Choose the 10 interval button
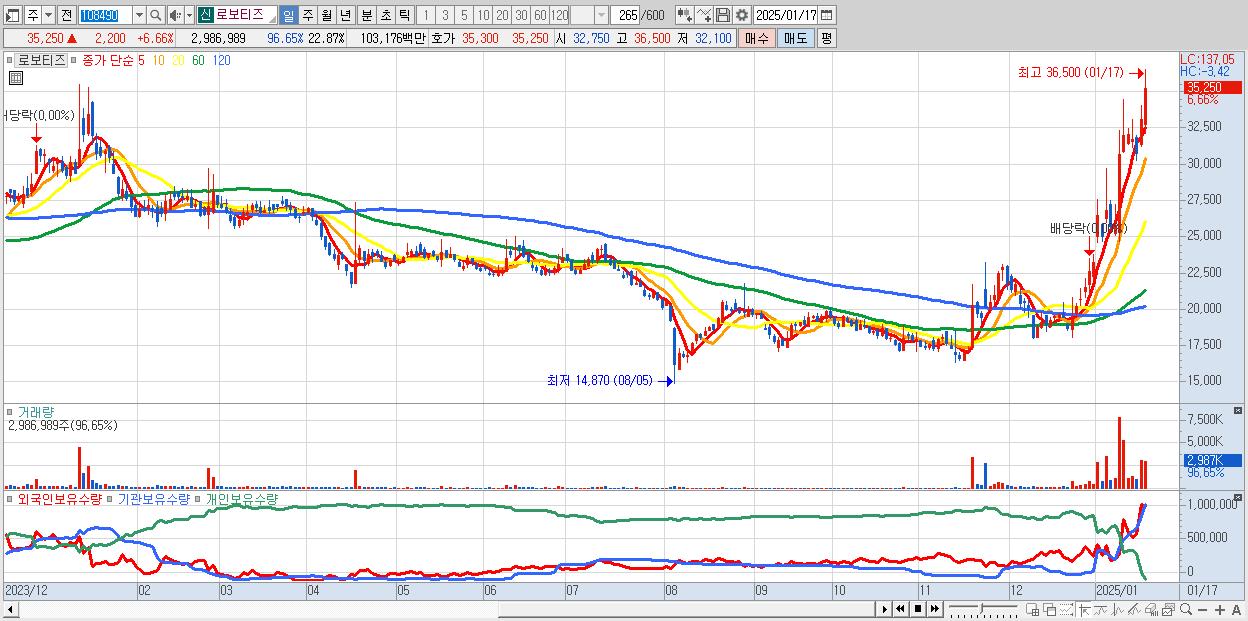Viewport: 1248px width, 621px height. tap(483, 15)
